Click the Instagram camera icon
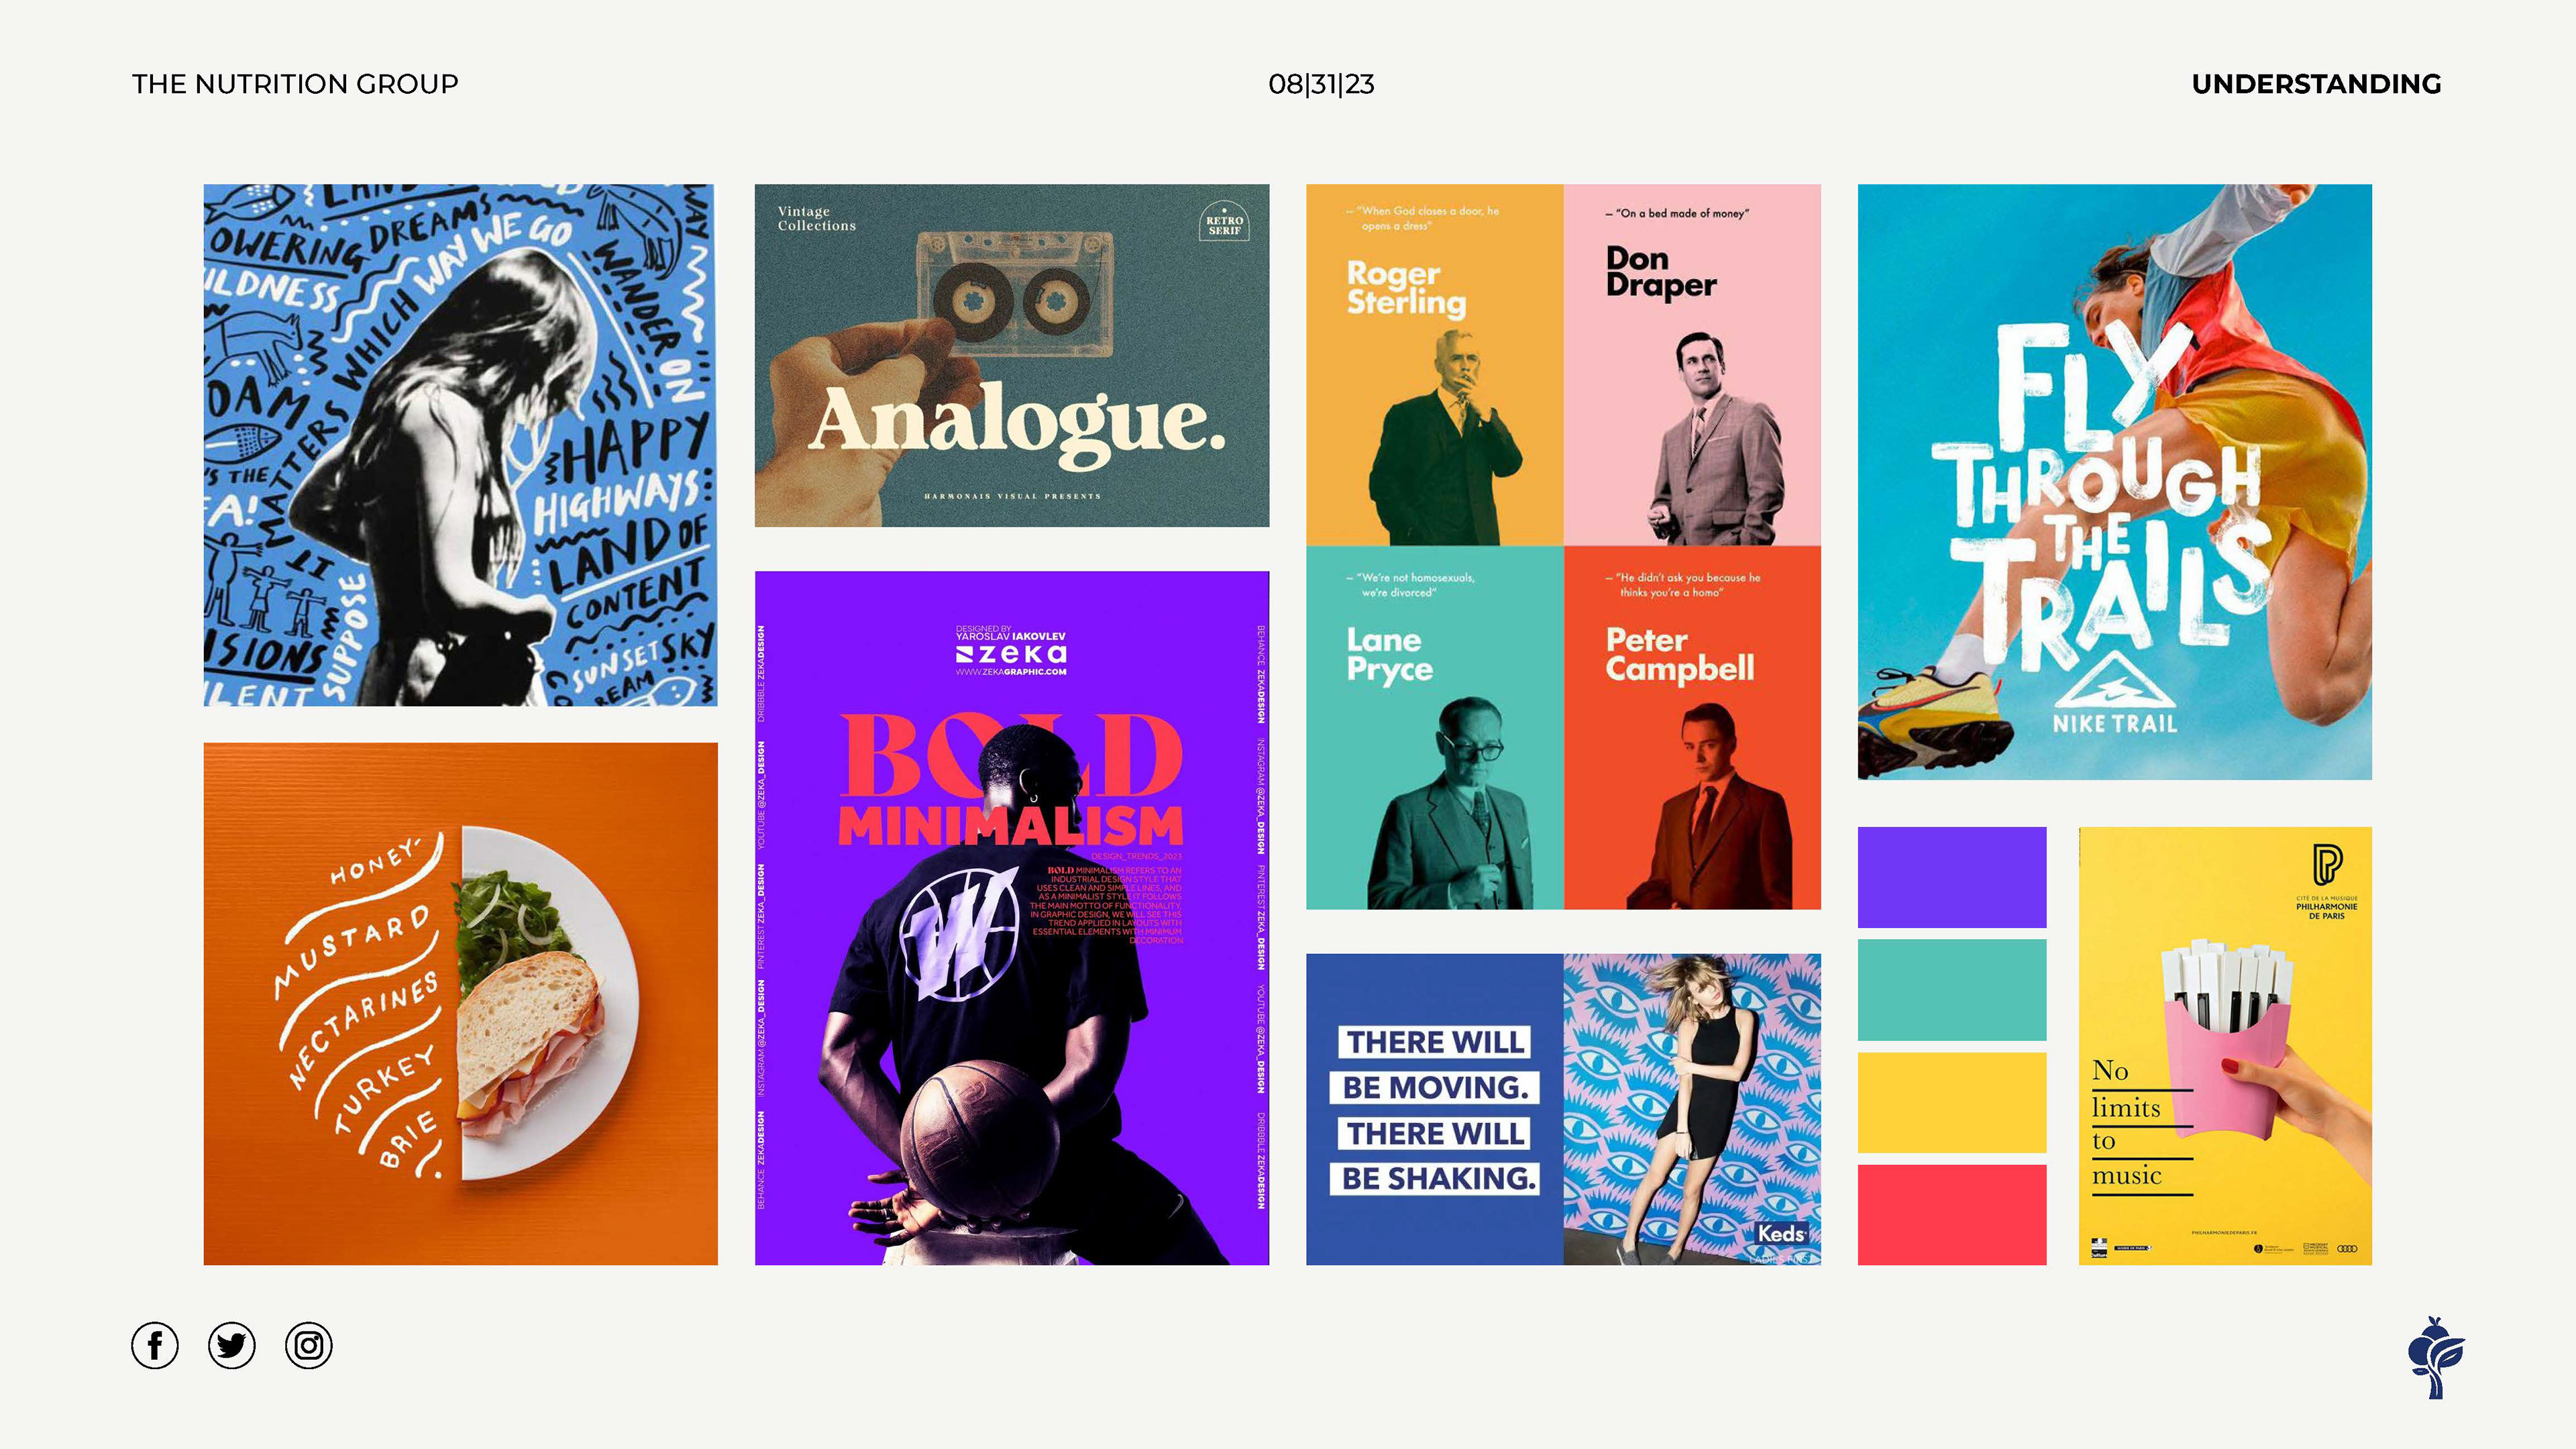This screenshot has height=1449, width=2576. (309, 1345)
